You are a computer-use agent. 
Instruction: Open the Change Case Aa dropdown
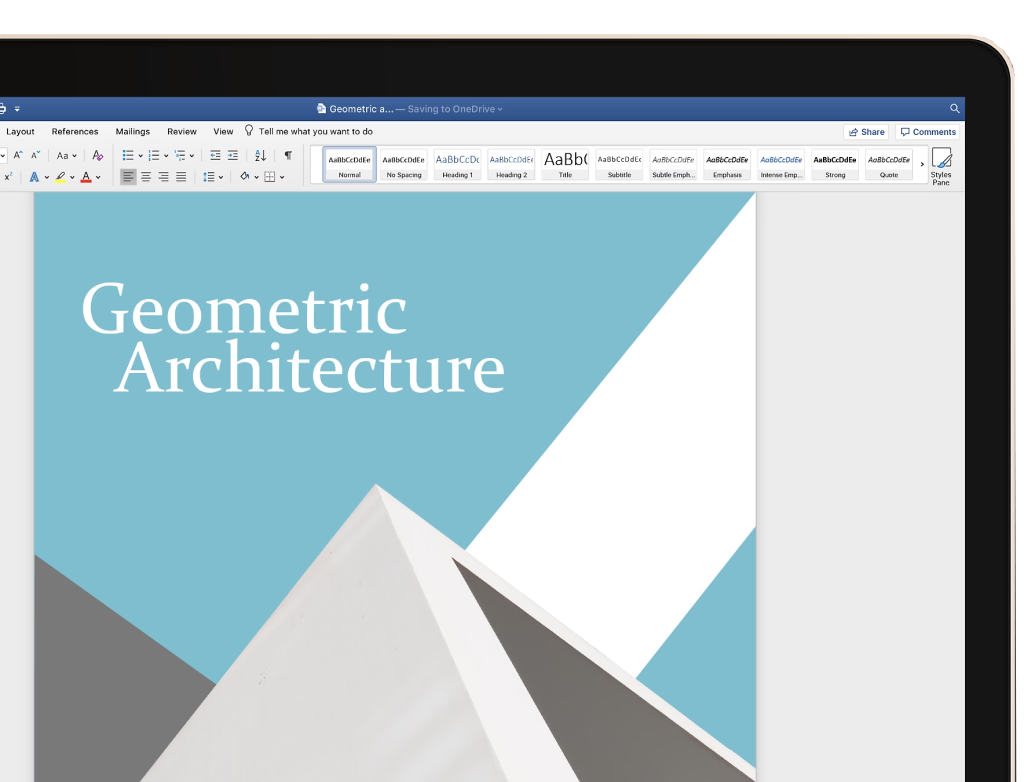tap(65, 155)
